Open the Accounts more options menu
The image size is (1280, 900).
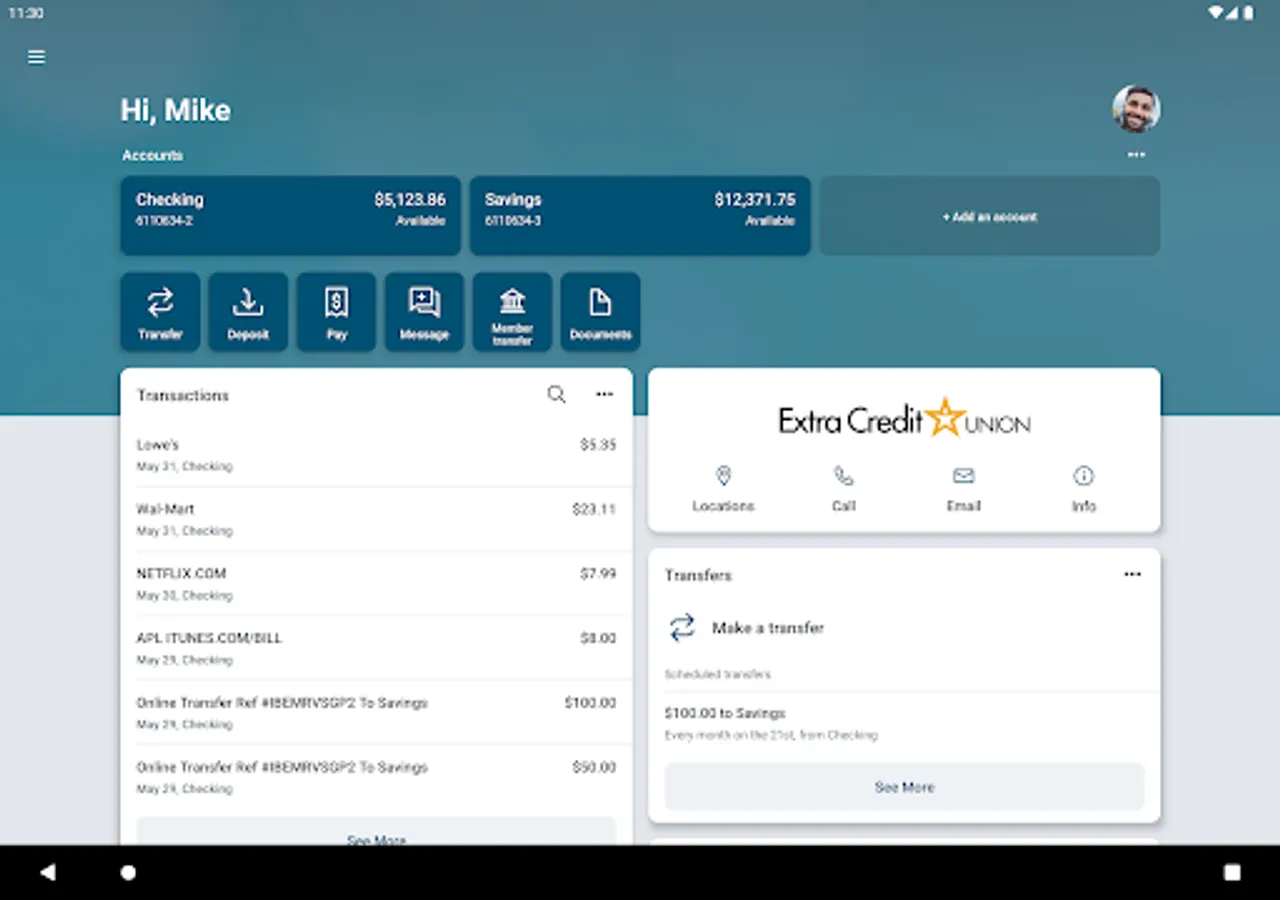point(1136,155)
